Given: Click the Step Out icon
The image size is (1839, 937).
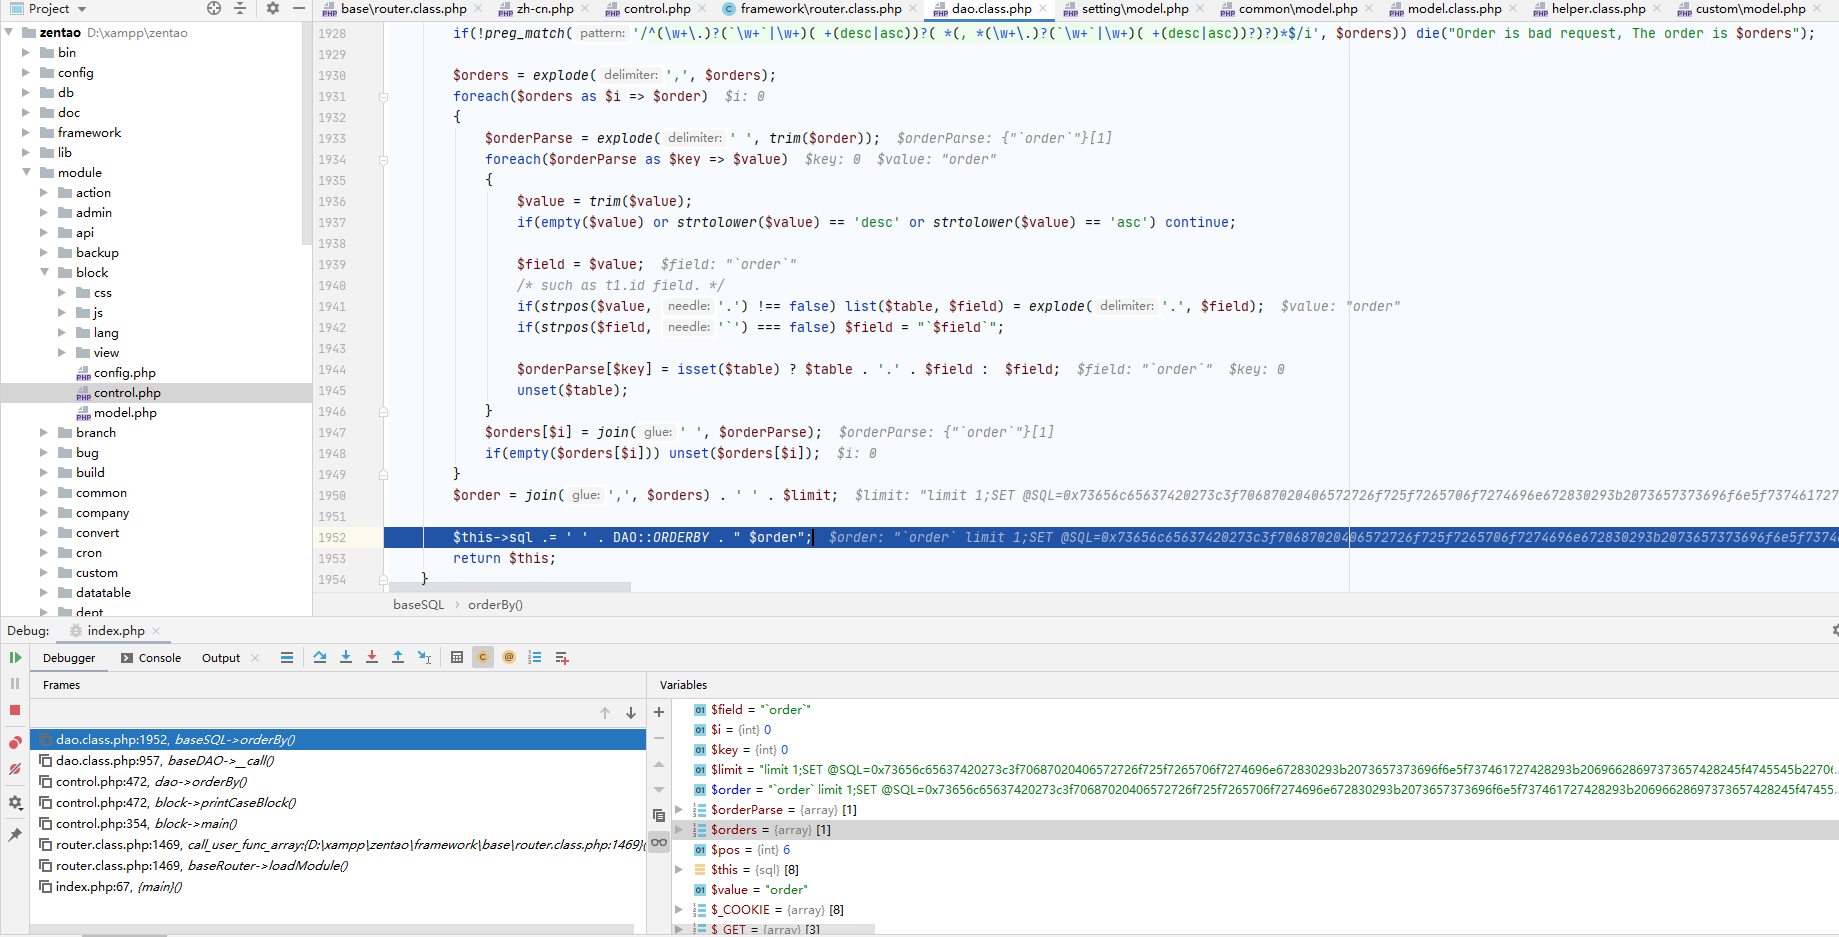Looking at the screenshot, I should [398, 657].
